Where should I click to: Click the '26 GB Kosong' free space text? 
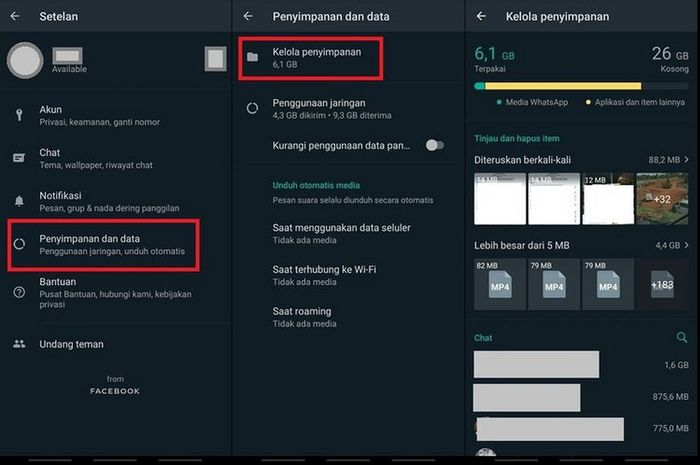670,59
